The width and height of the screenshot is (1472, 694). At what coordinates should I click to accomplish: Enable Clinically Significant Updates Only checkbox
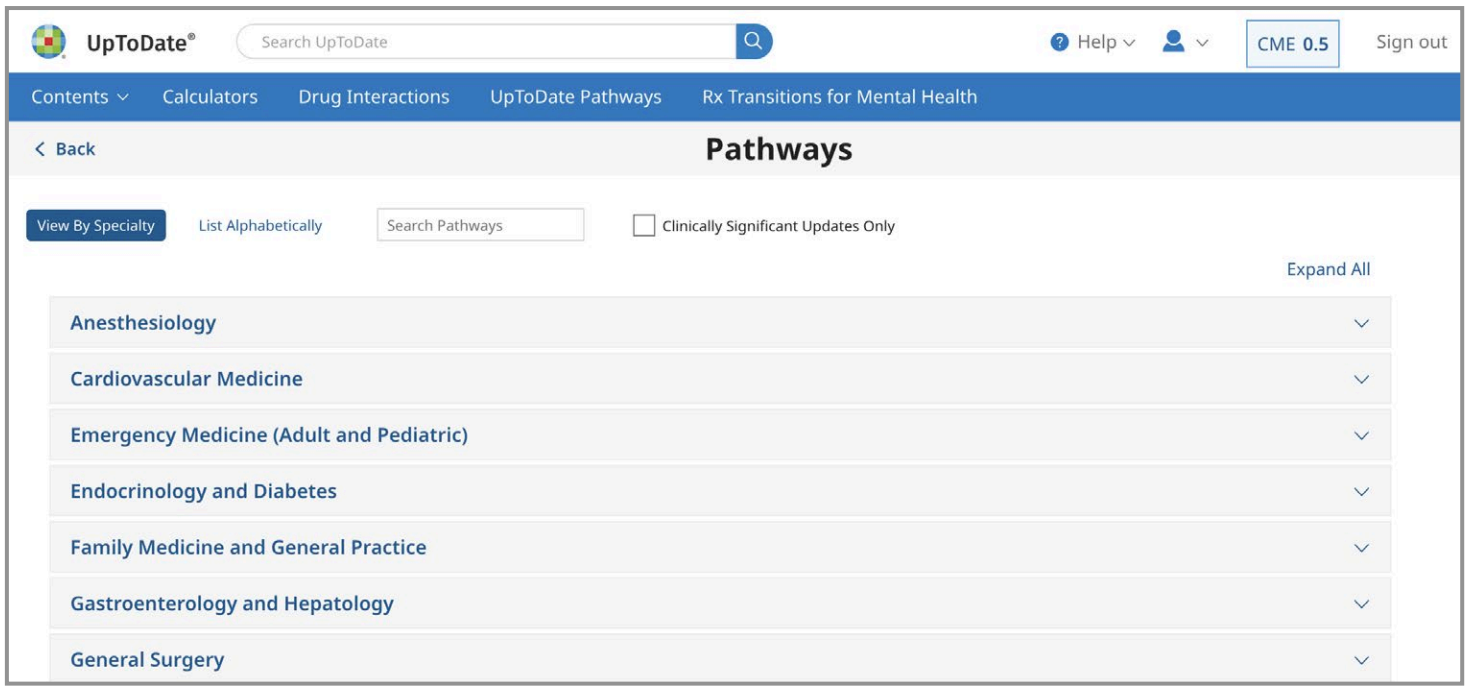(x=644, y=226)
